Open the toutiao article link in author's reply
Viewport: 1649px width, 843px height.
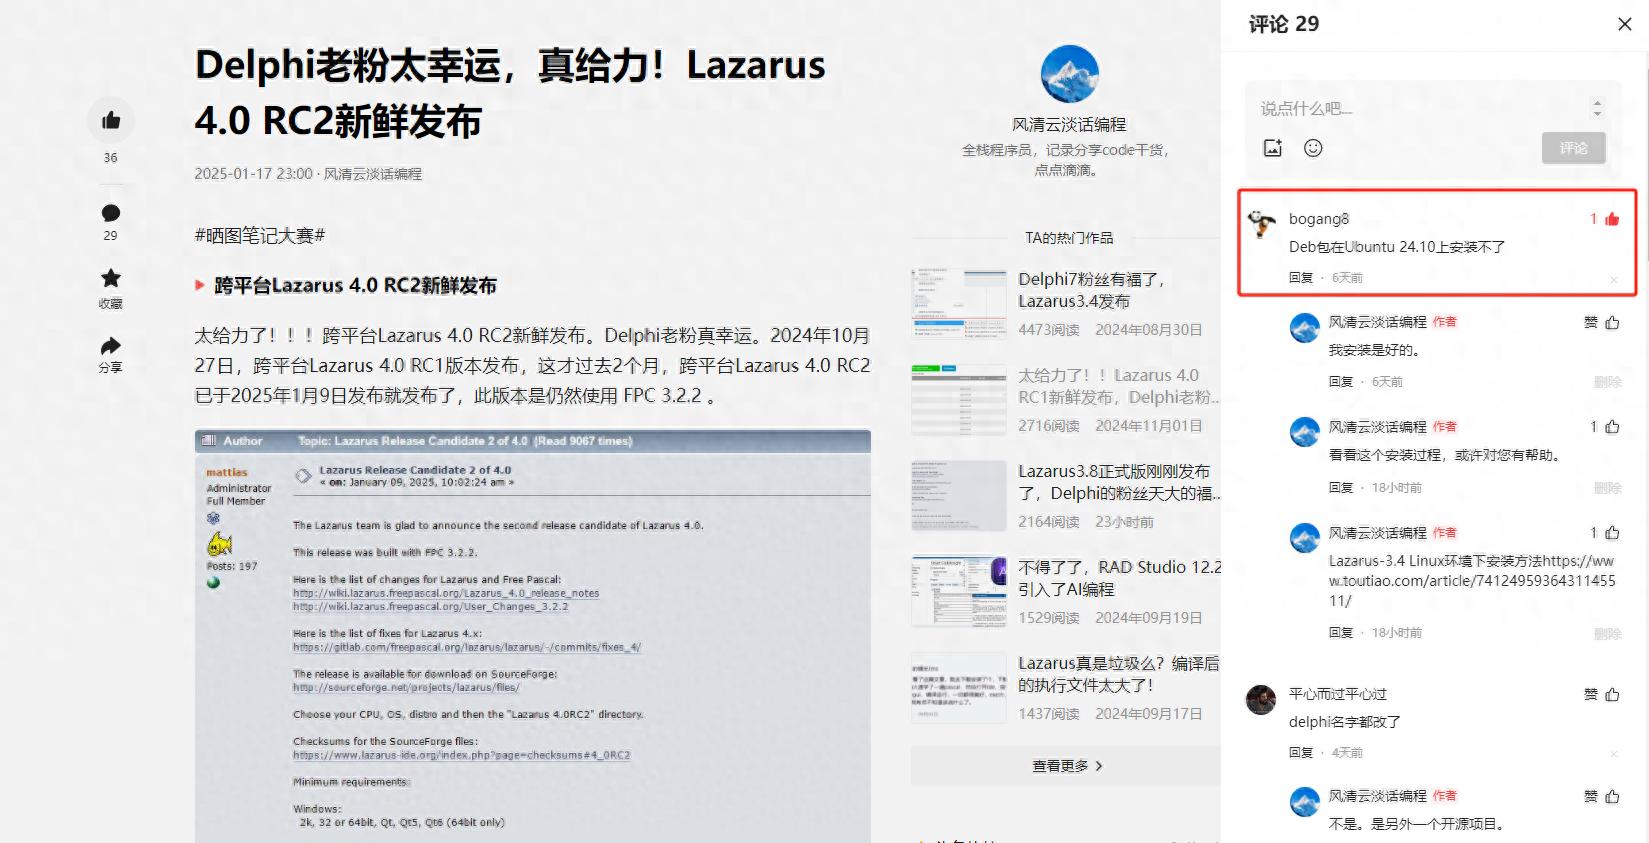(x=1472, y=581)
